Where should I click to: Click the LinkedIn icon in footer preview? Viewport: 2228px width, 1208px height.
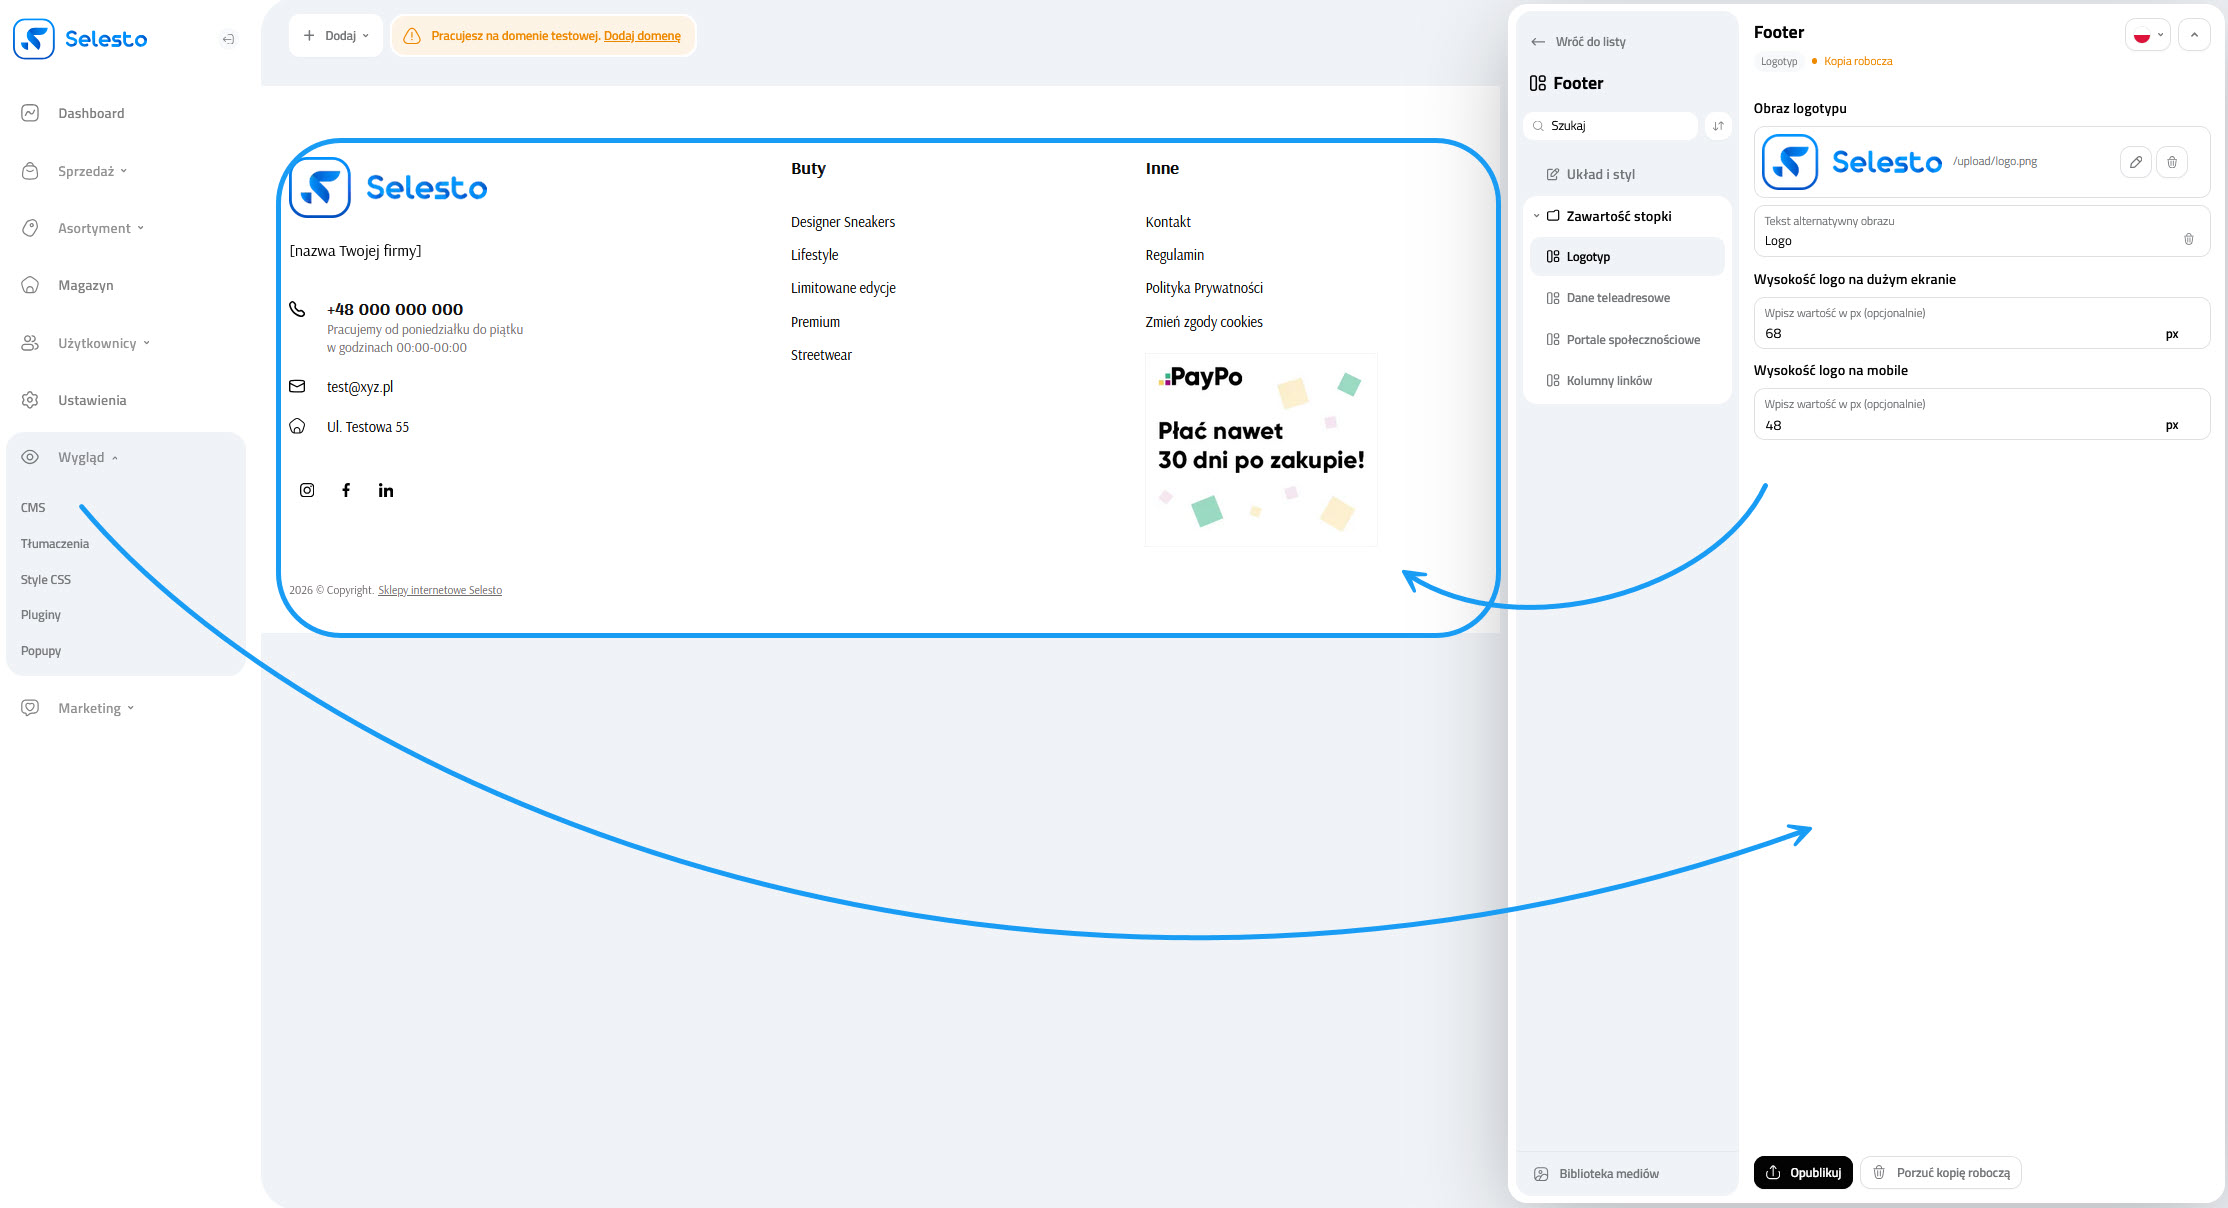tap(386, 490)
